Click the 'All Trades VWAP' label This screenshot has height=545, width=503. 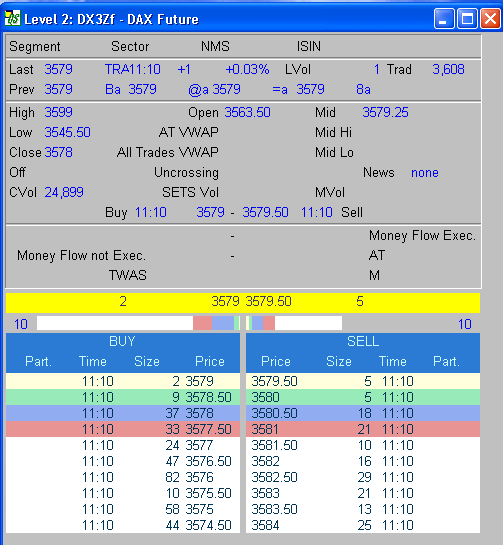coord(168,152)
